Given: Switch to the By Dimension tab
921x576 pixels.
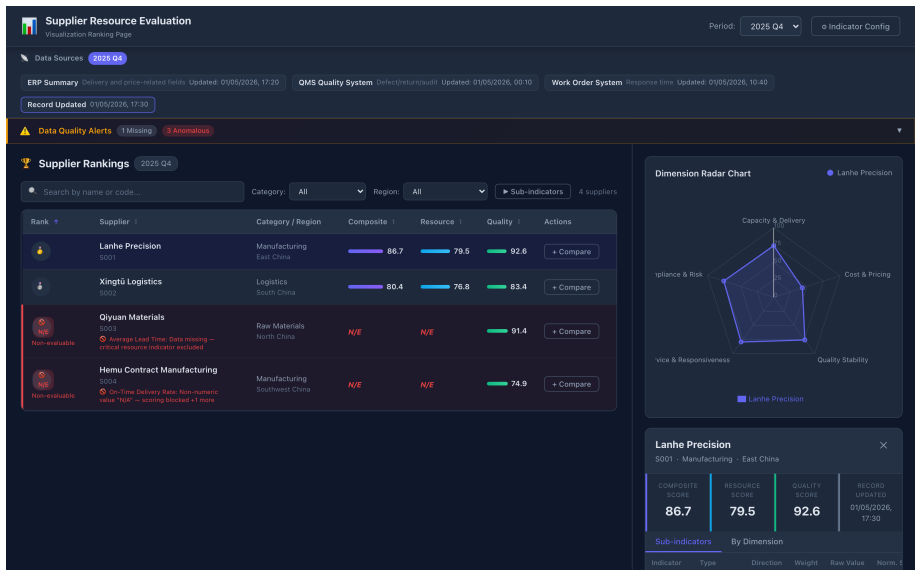Looking at the screenshot, I should [x=757, y=541].
